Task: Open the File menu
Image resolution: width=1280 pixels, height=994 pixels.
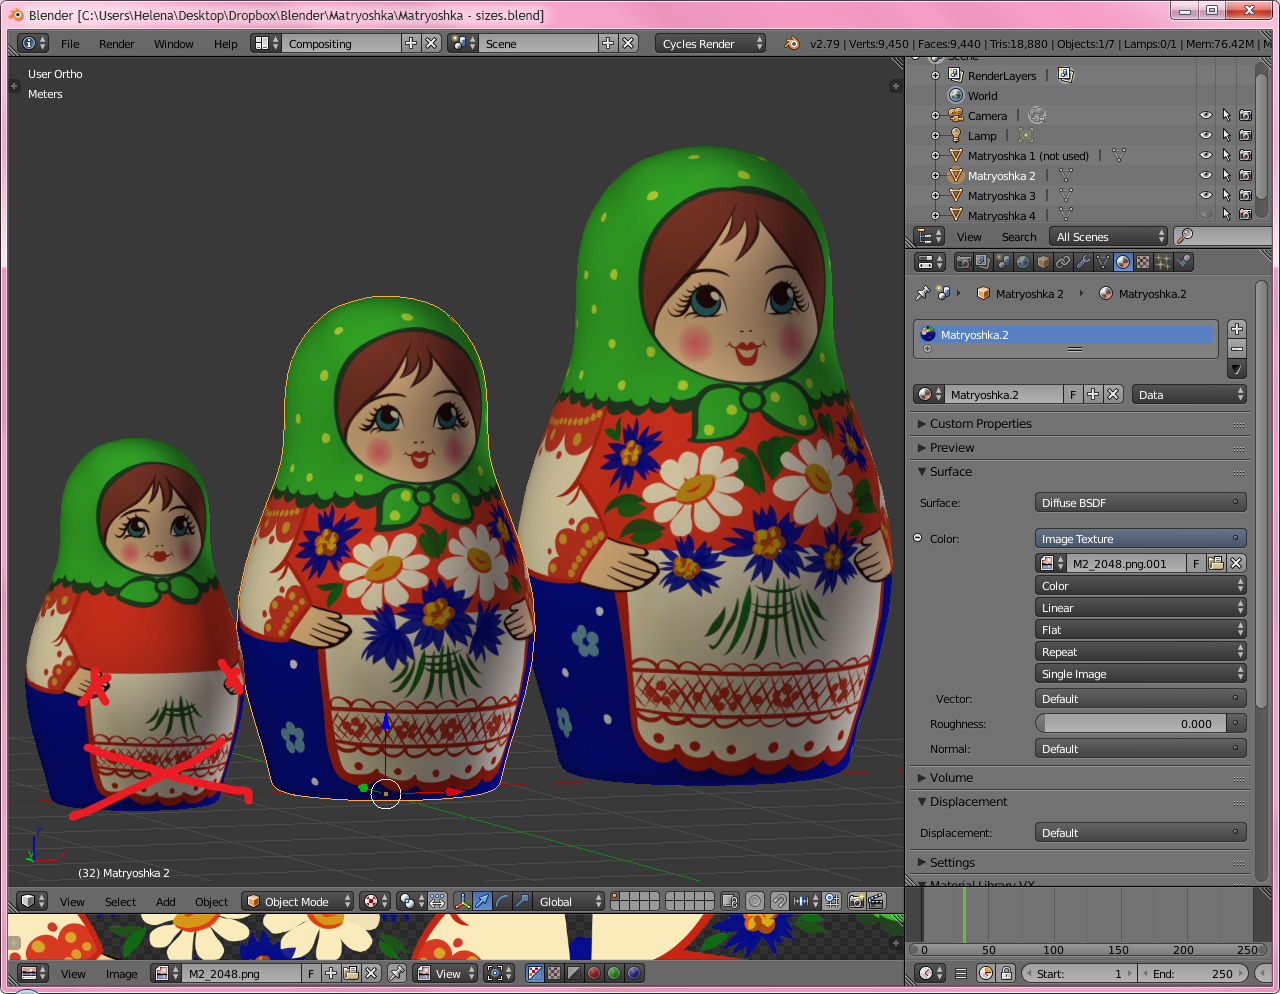Action: coord(70,43)
